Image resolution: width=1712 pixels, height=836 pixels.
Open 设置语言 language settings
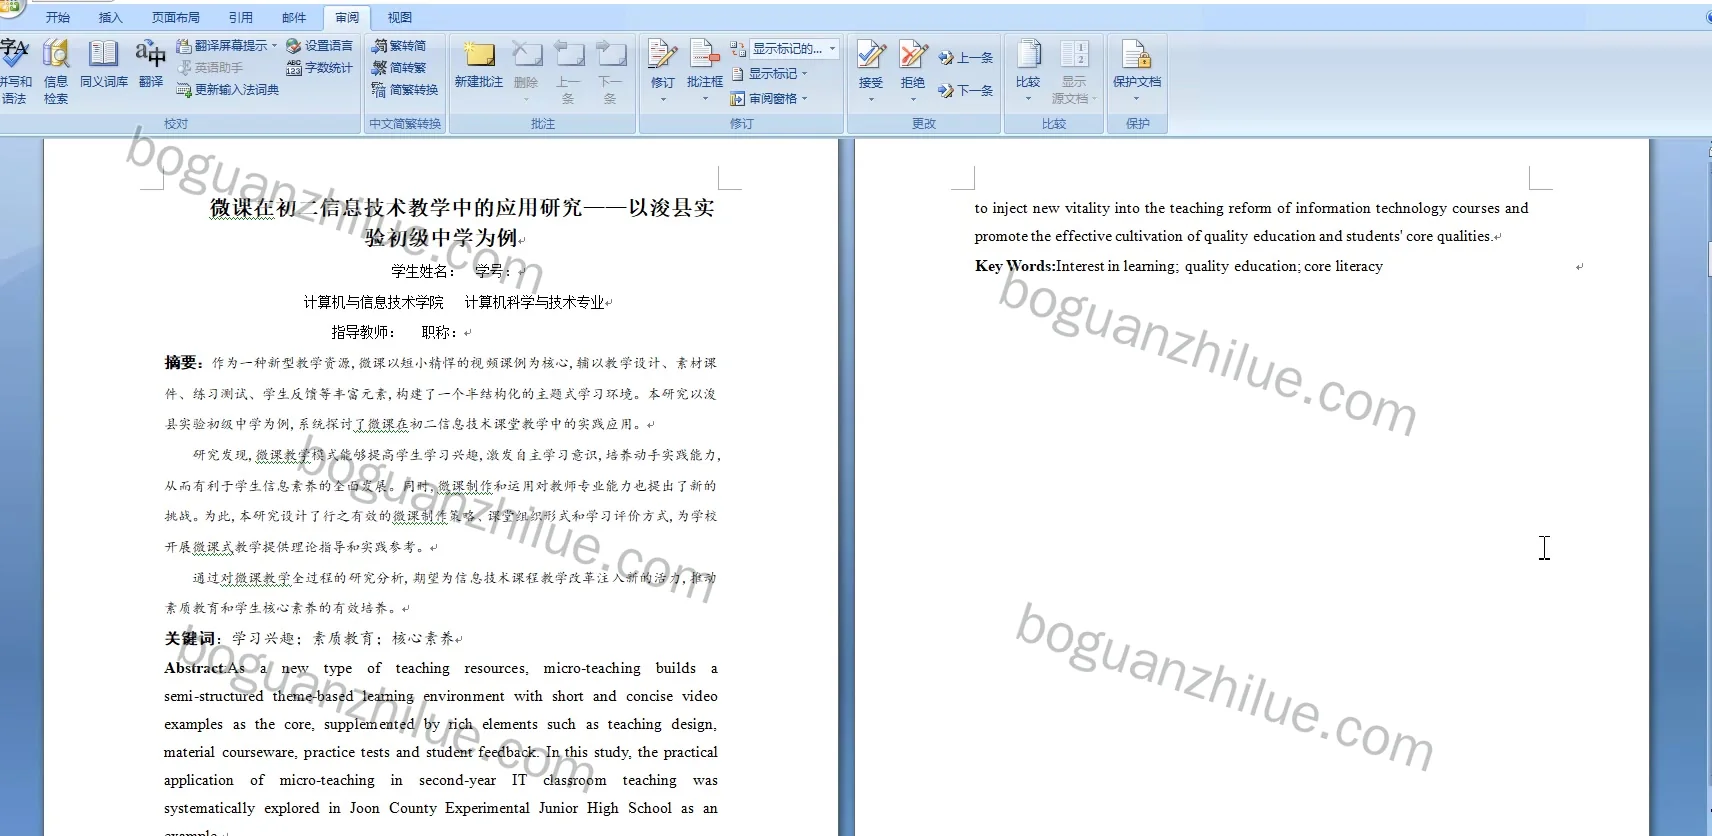click(319, 46)
